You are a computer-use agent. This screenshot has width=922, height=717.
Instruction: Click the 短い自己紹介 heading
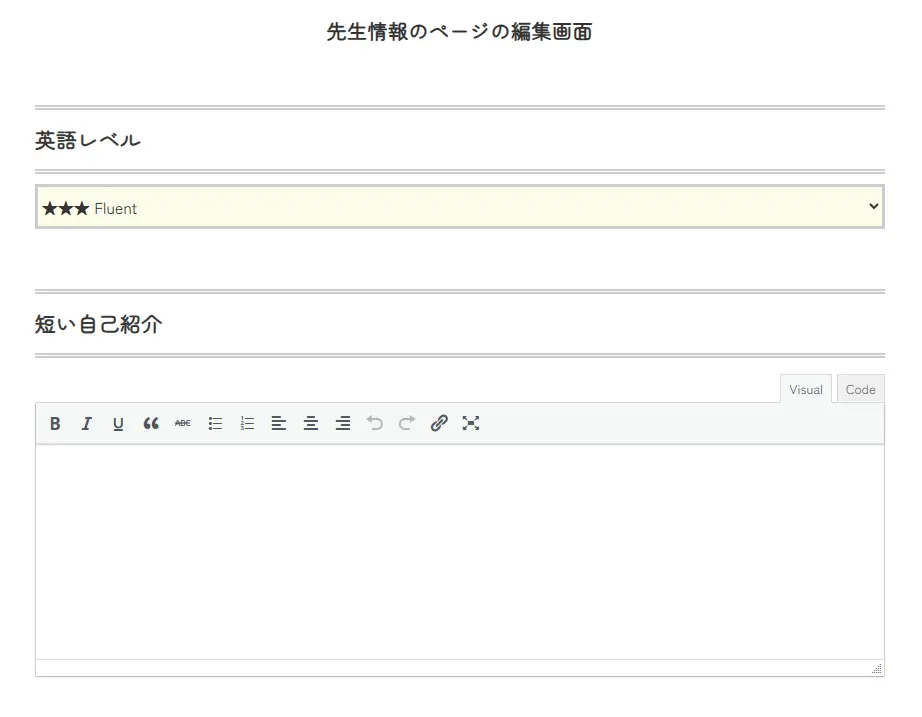98,324
